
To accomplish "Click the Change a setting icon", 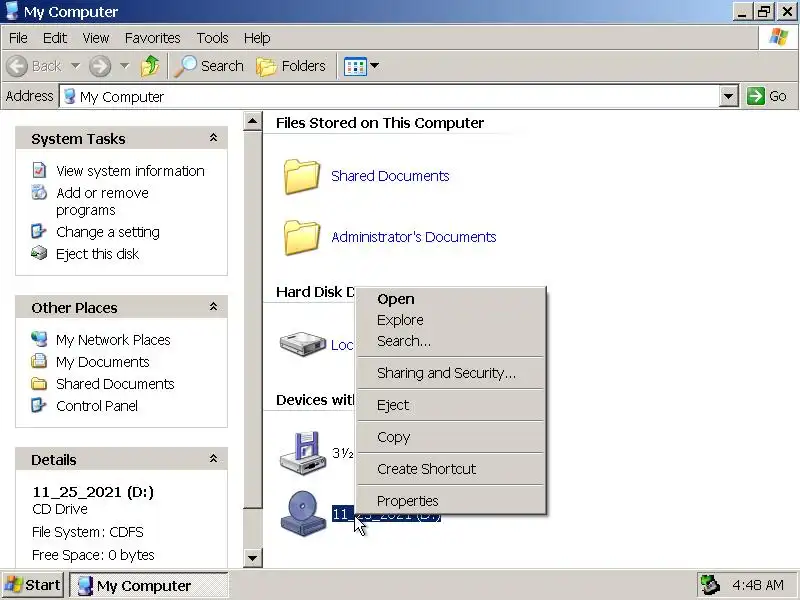I will pos(39,231).
